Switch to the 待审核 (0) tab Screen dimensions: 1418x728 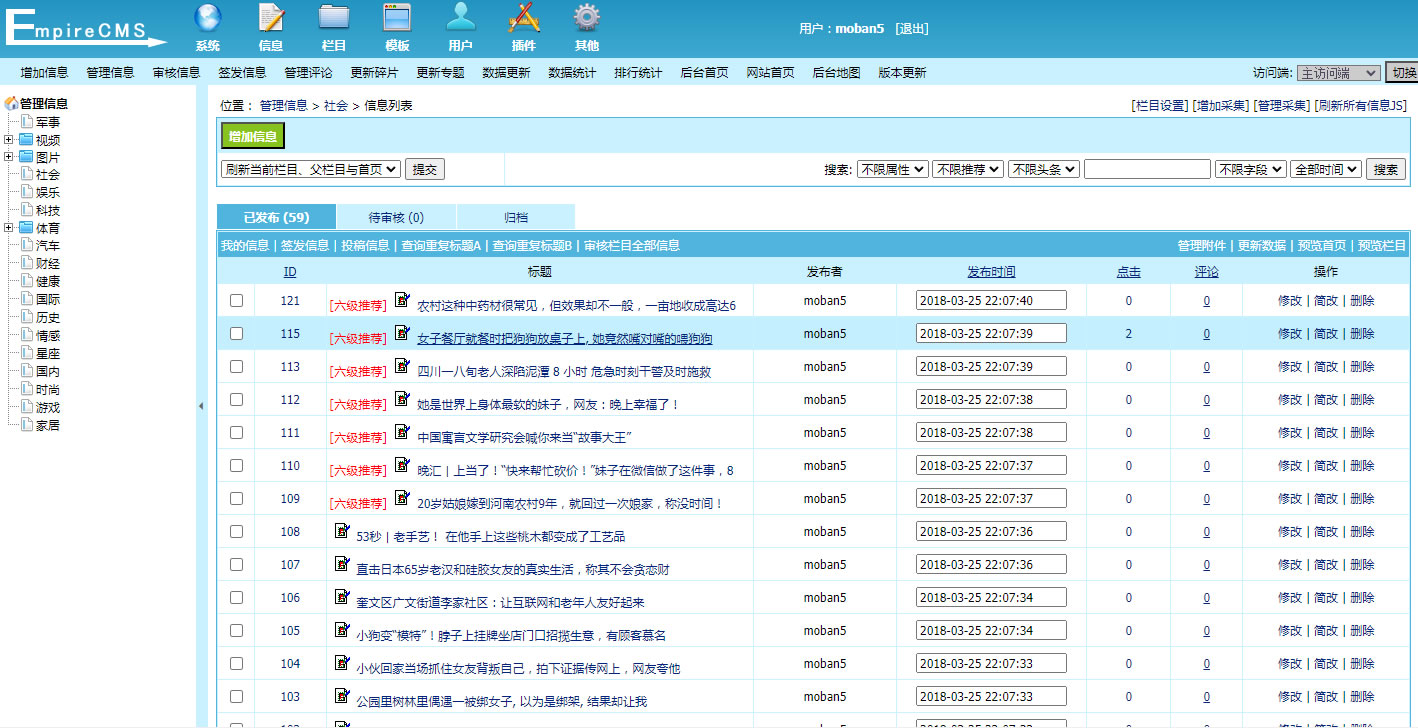pos(396,217)
